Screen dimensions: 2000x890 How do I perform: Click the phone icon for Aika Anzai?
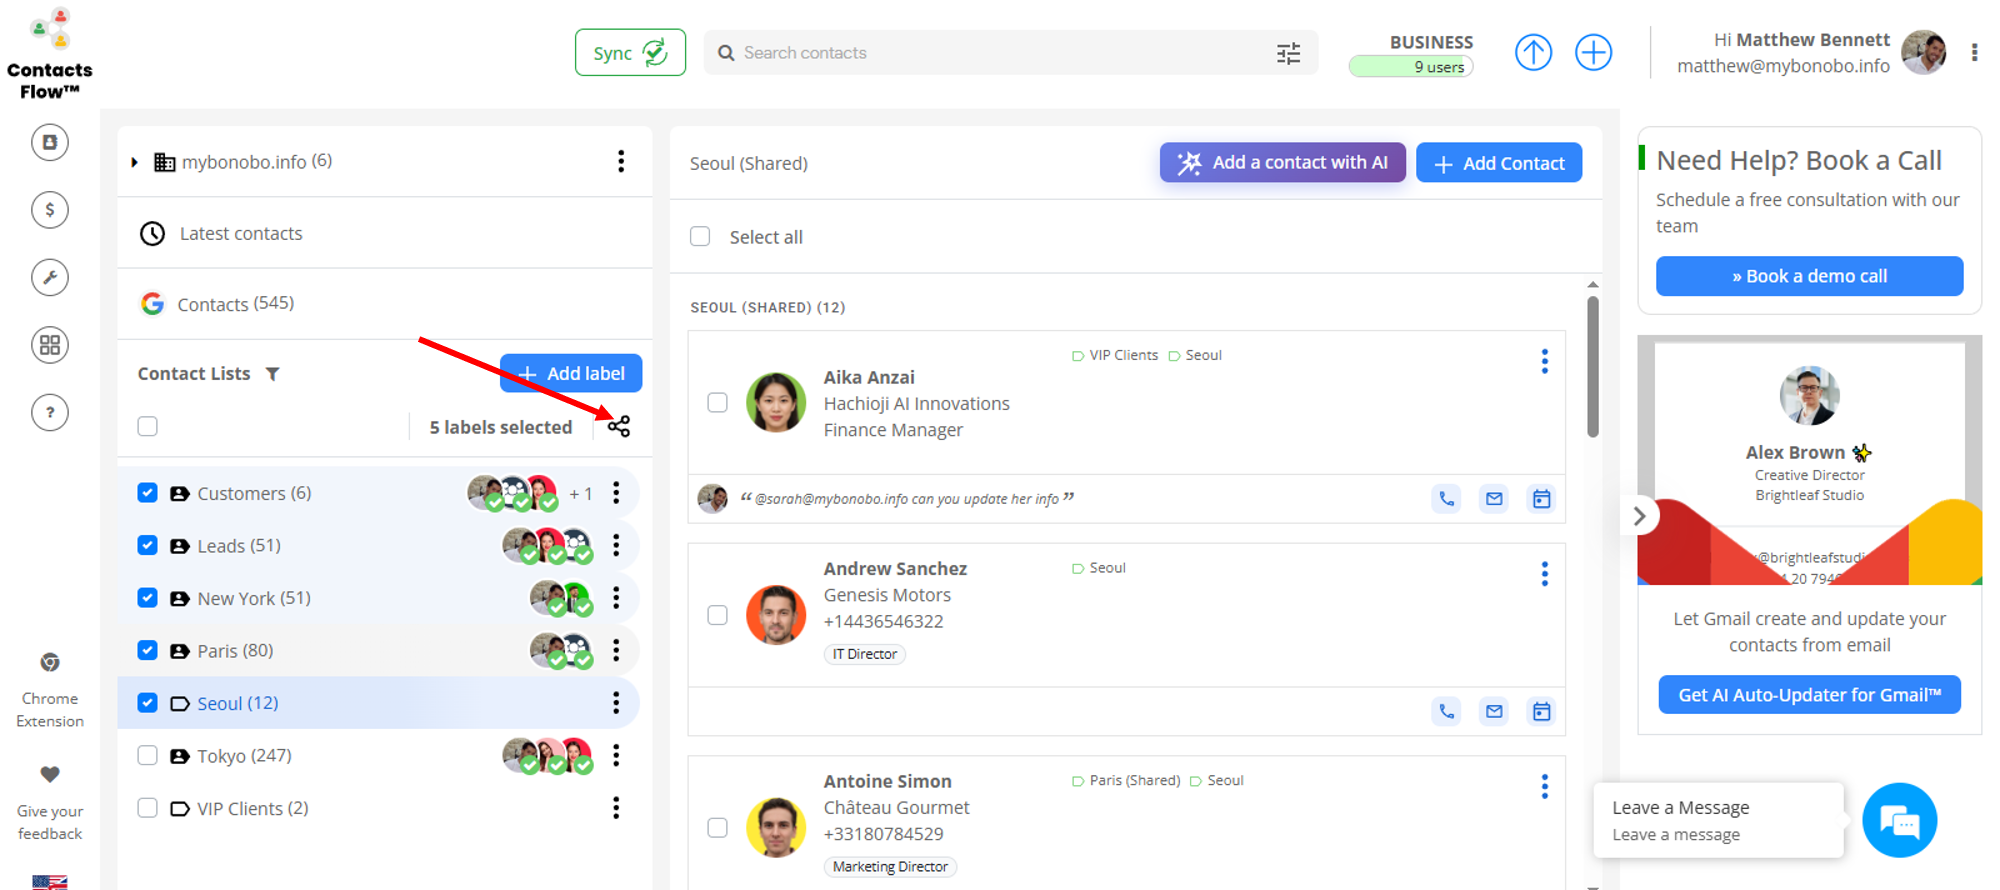coord(1446,498)
